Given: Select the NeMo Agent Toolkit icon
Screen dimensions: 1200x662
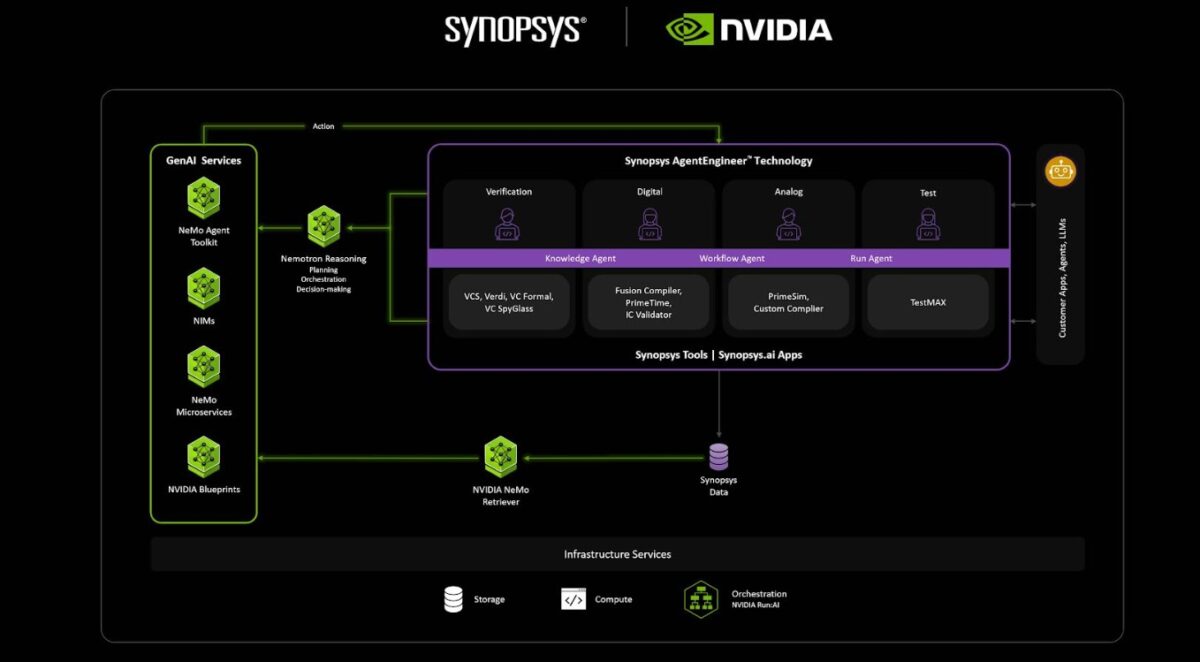Looking at the screenshot, I should tap(203, 197).
